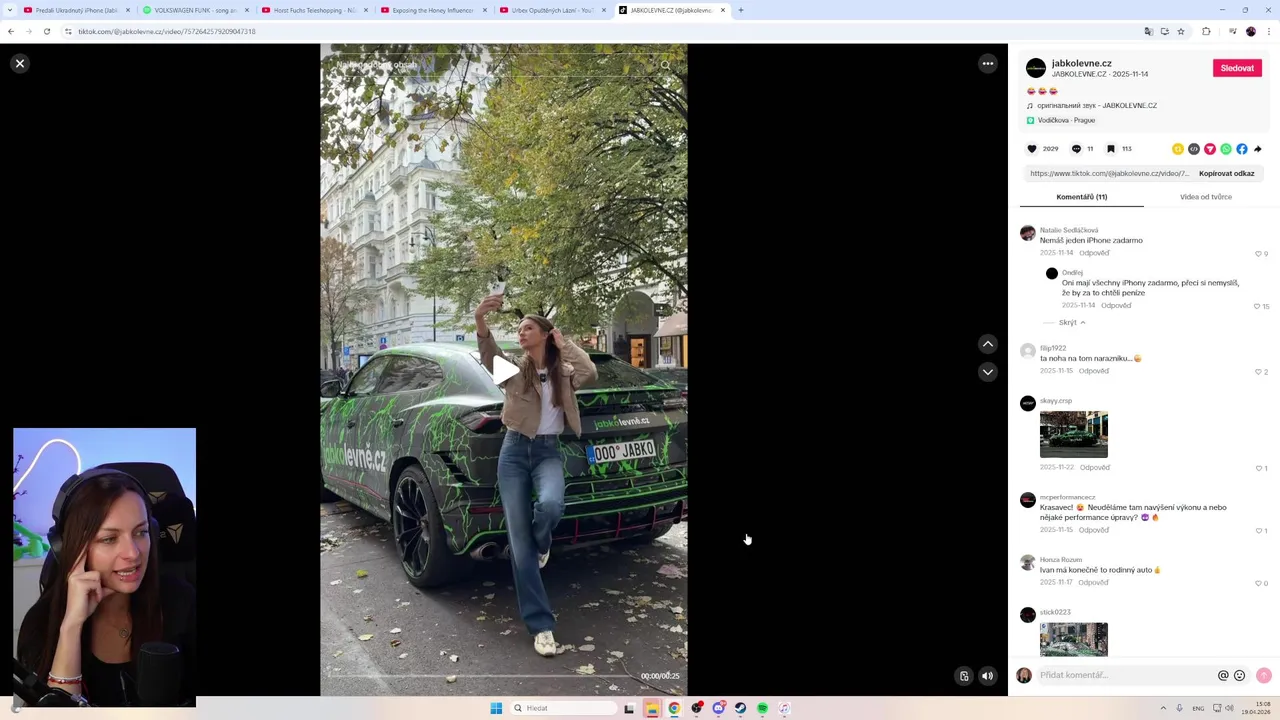Switch to Exposing the Honey Influencer tab

(x=432, y=10)
